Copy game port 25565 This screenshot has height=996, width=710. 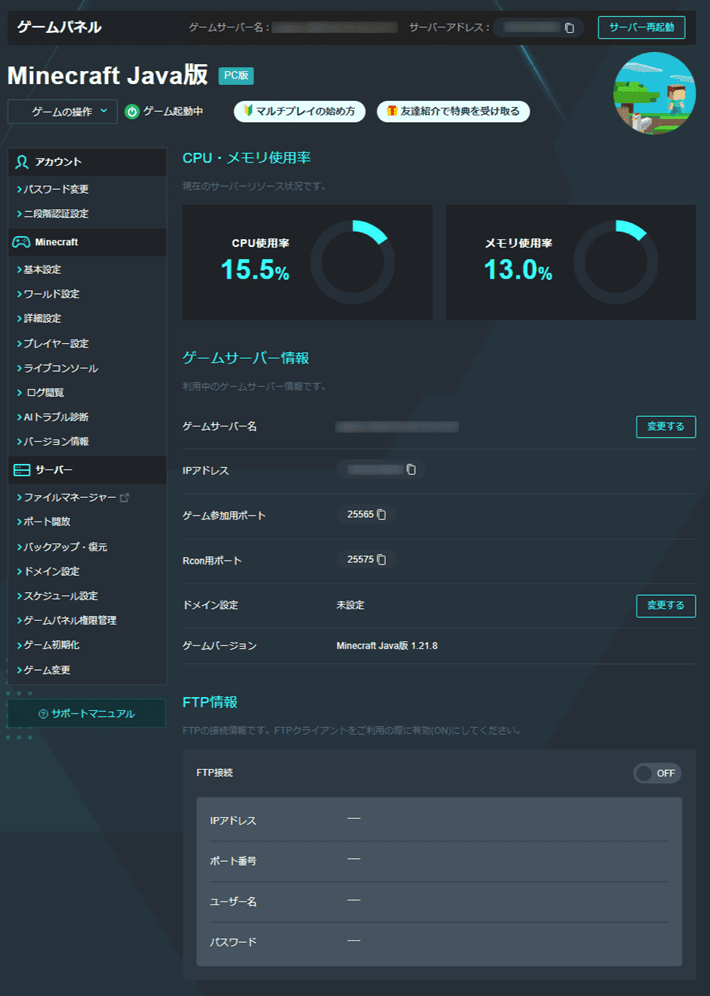point(381,514)
